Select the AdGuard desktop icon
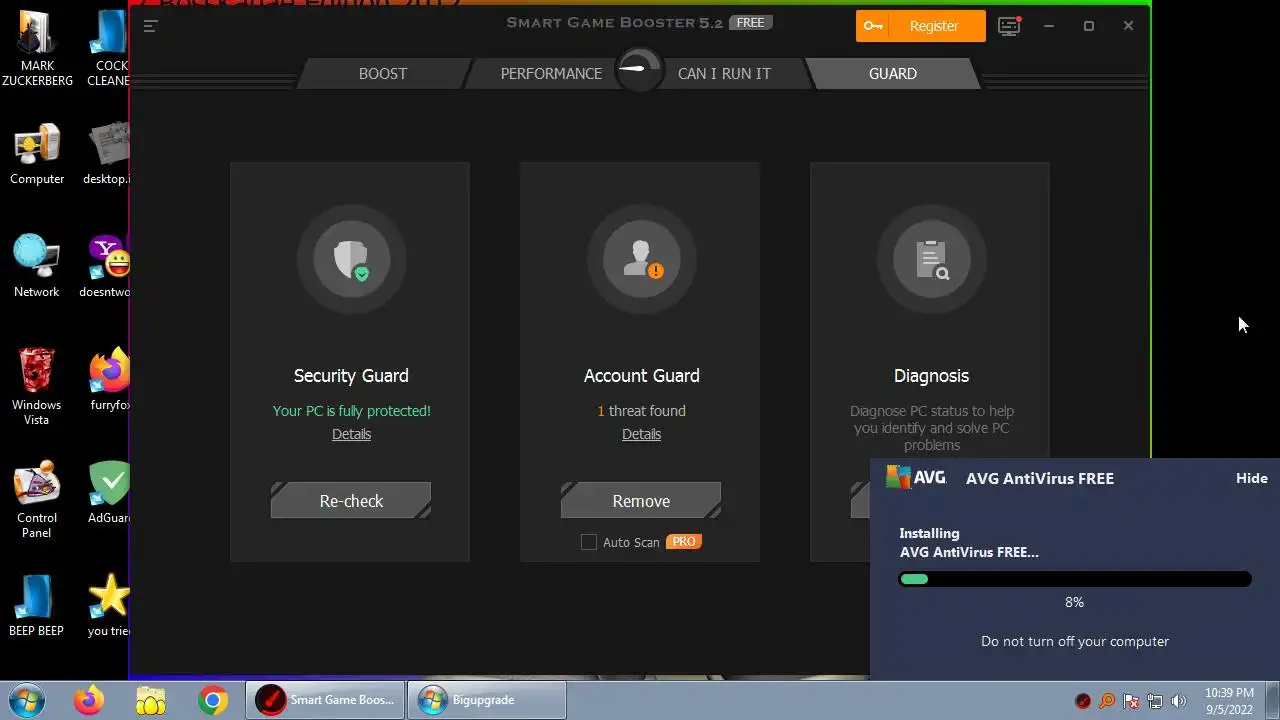This screenshot has width=1280, height=720. (x=109, y=493)
